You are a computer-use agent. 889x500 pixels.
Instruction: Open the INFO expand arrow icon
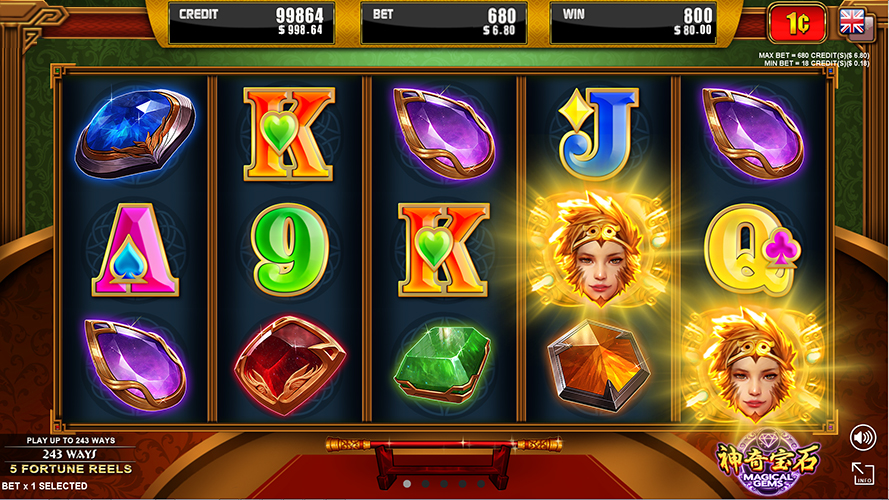(863, 473)
